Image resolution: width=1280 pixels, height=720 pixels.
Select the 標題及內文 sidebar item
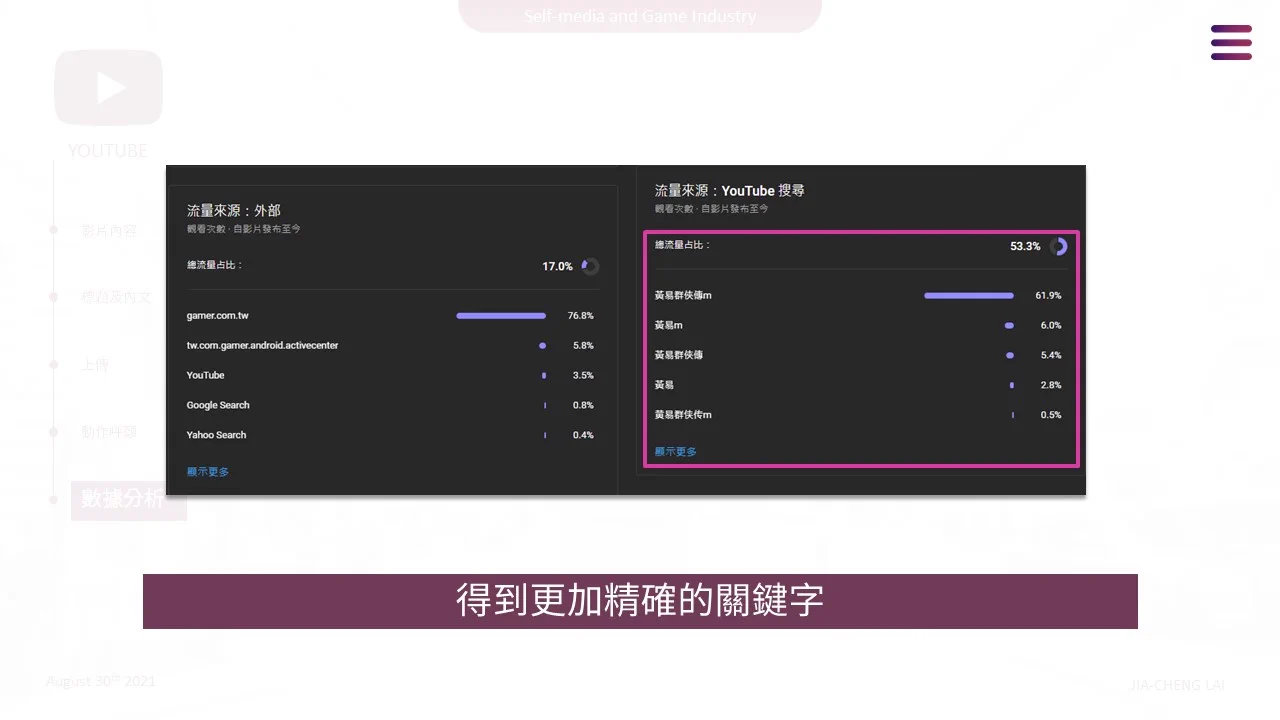coord(116,297)
